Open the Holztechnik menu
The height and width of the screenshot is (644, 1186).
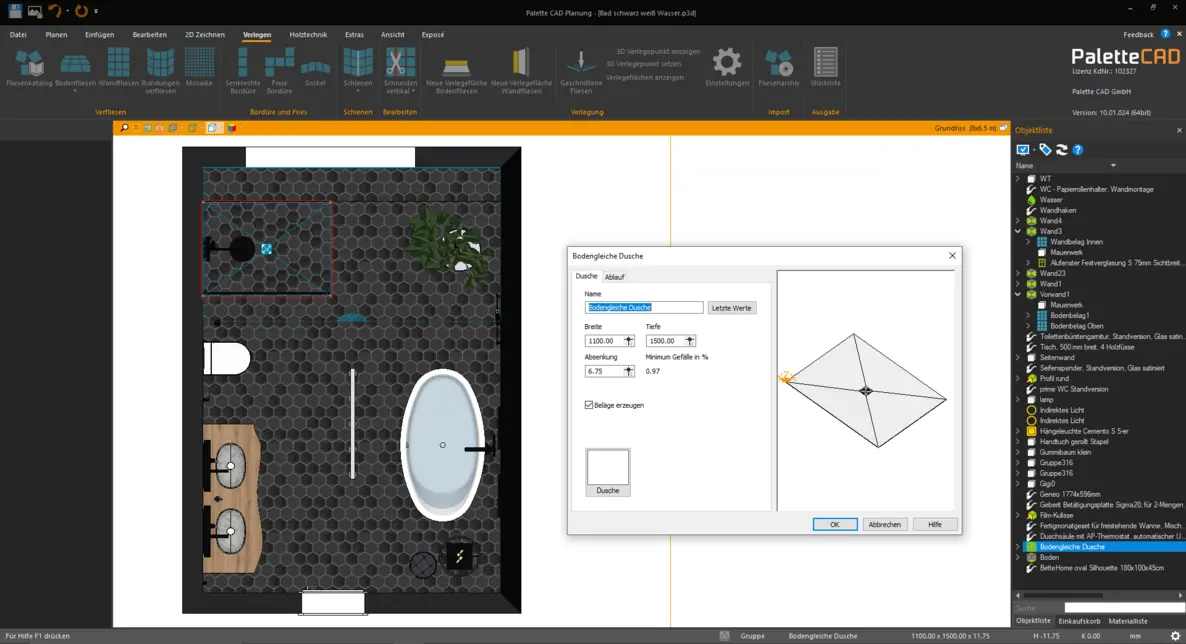click(308, 35)
